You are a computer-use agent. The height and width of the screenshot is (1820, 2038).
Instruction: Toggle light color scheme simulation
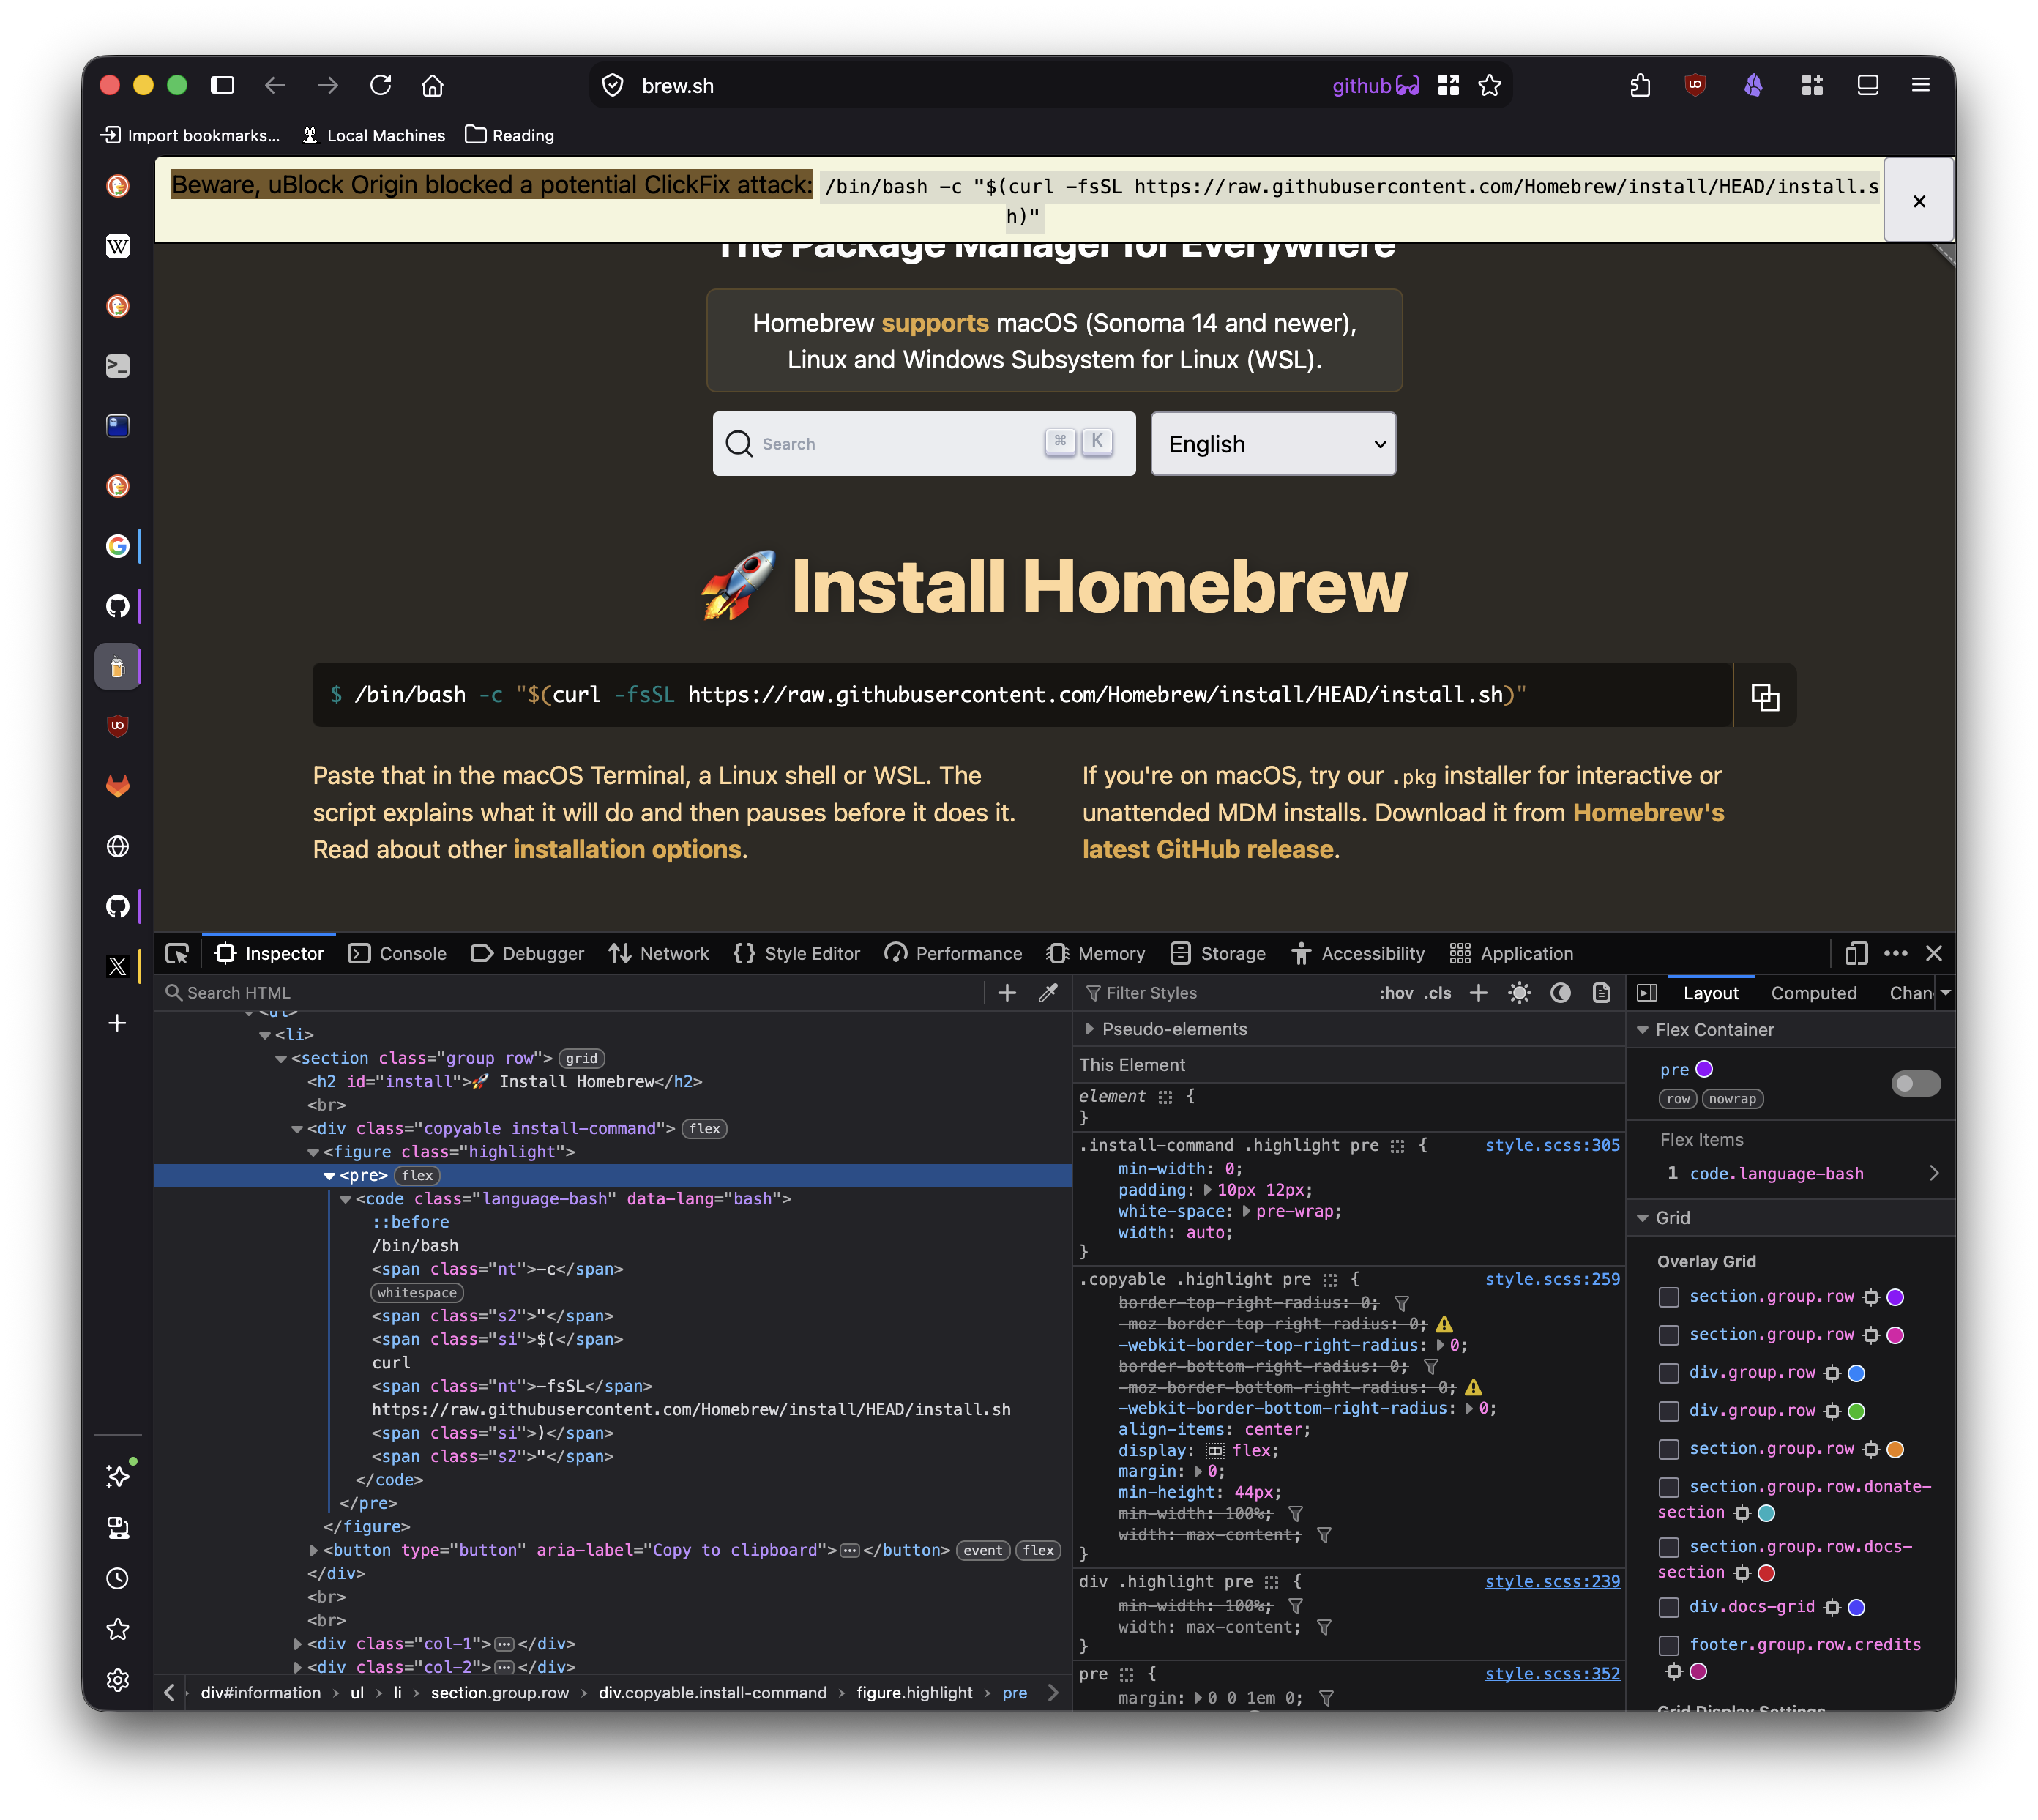tap(1519, 993)
